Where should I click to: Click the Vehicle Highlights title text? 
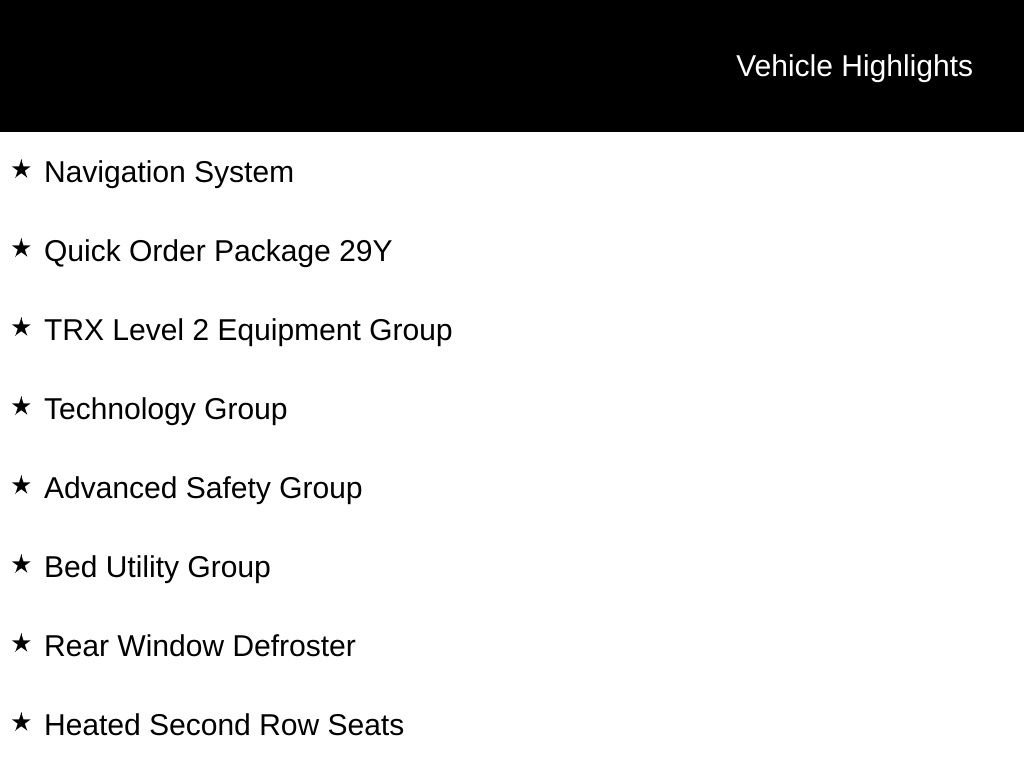[x=854, y=66]
